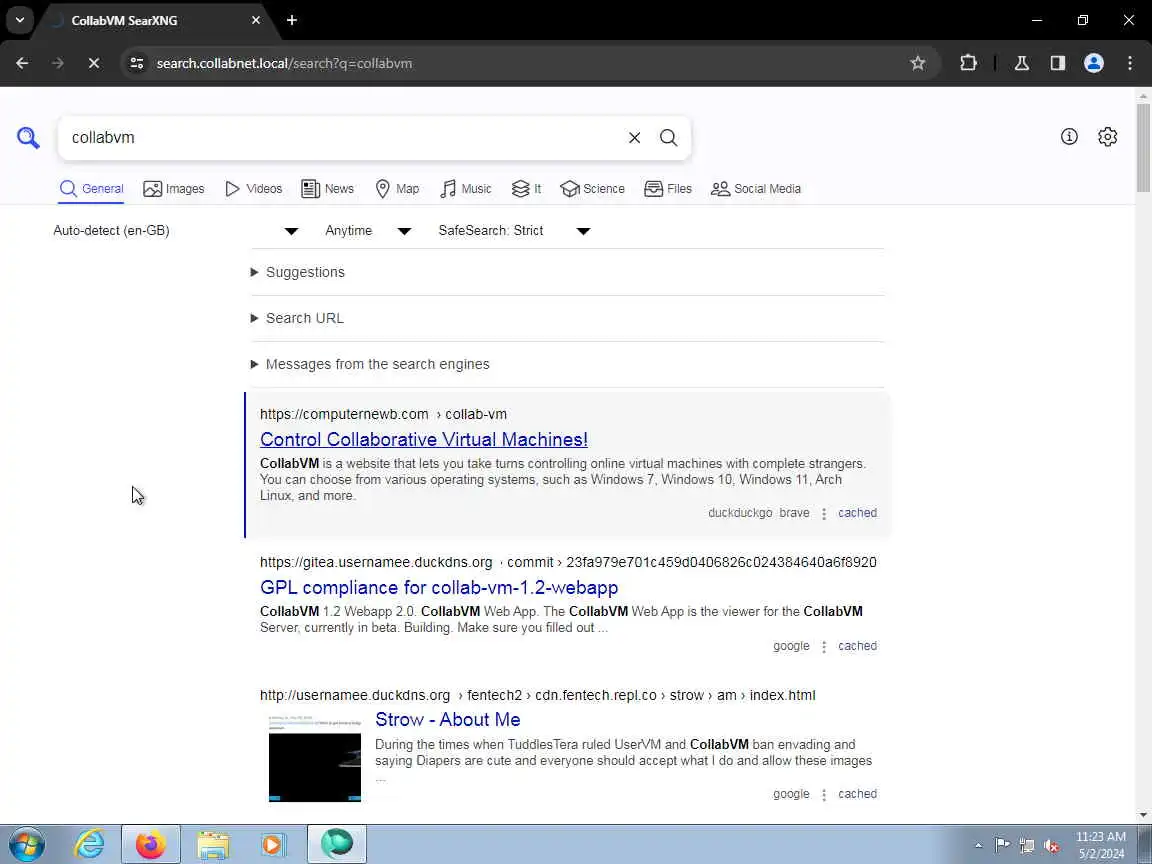1152x864 pixels.
Task: Open the fifth pinned taskbar app icon
Action: (336, 844)
